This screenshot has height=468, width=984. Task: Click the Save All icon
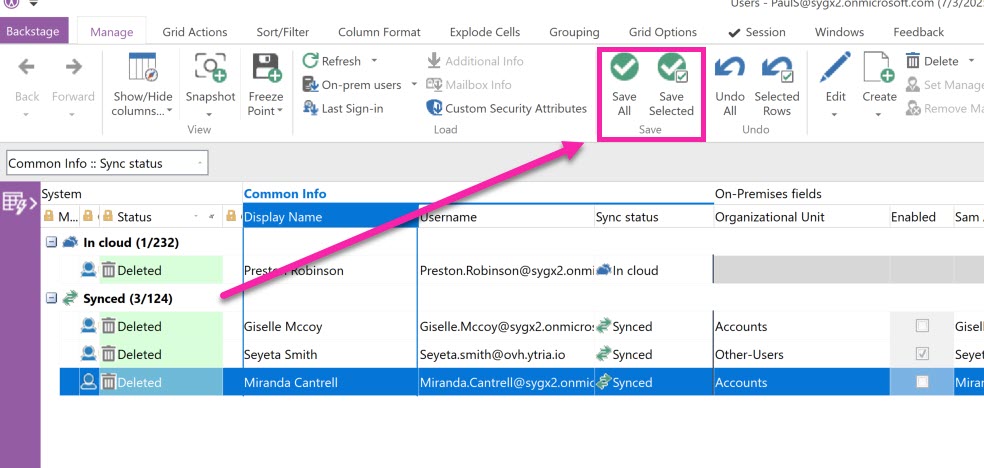(x=624, y=69)
